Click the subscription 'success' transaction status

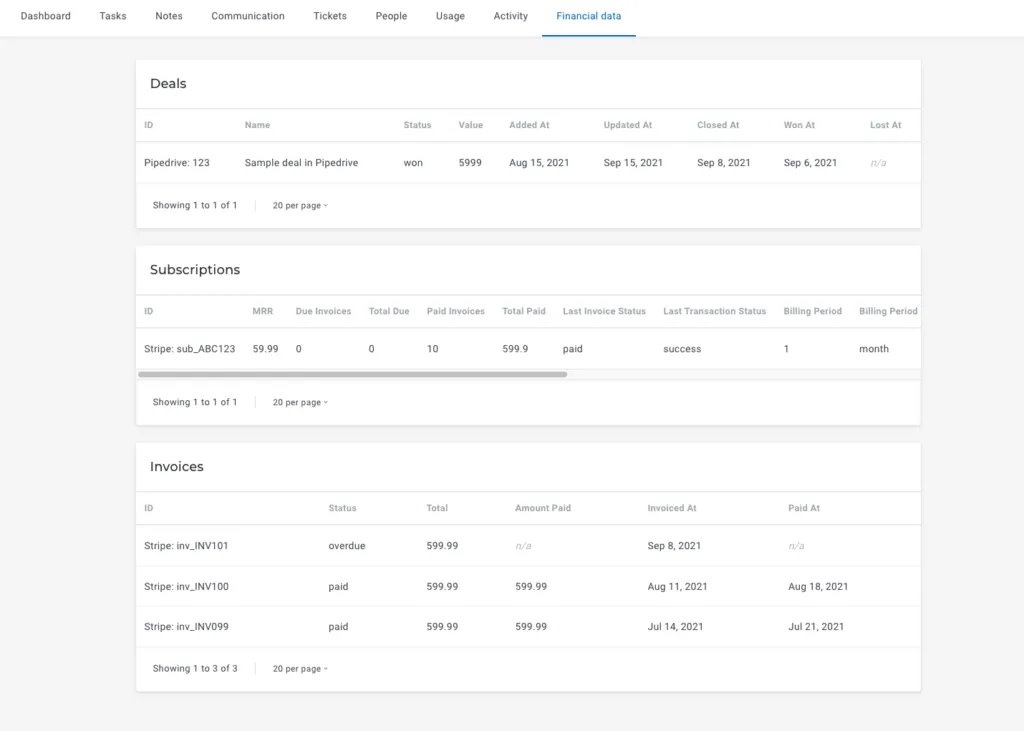[x=682, y=349]
